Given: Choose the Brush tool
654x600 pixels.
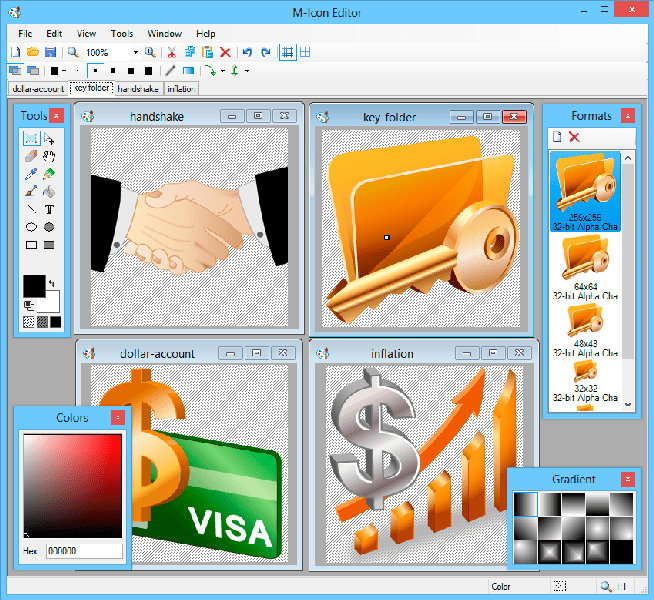Looking at the screenshot, I should (31, 191).
